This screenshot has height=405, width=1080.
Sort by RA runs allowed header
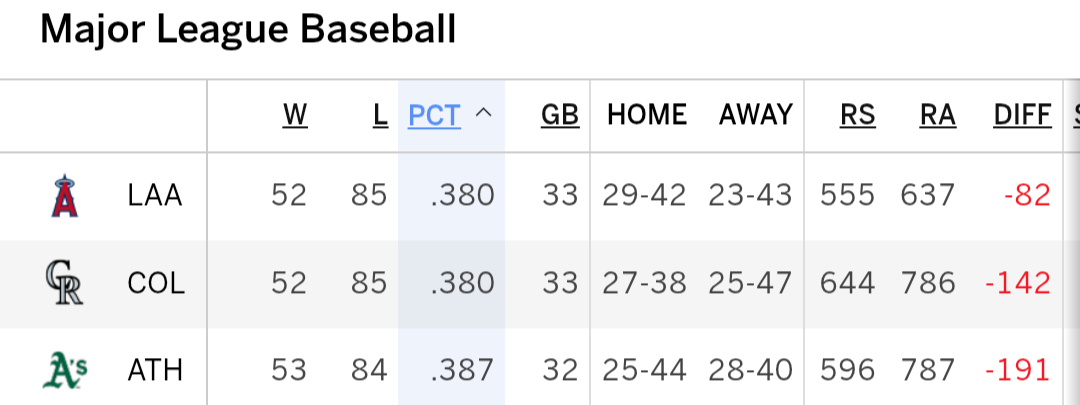pos(937,115)
